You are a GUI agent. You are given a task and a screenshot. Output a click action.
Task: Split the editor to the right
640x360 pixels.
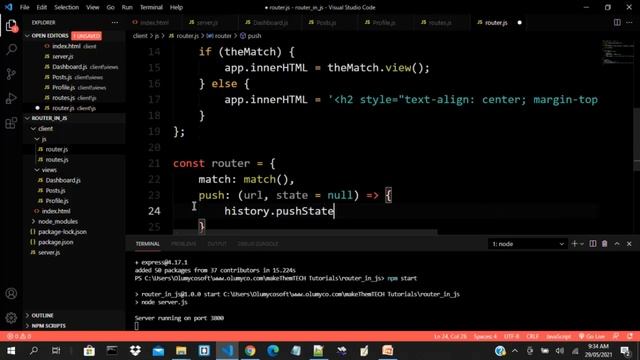click(617, 22)
